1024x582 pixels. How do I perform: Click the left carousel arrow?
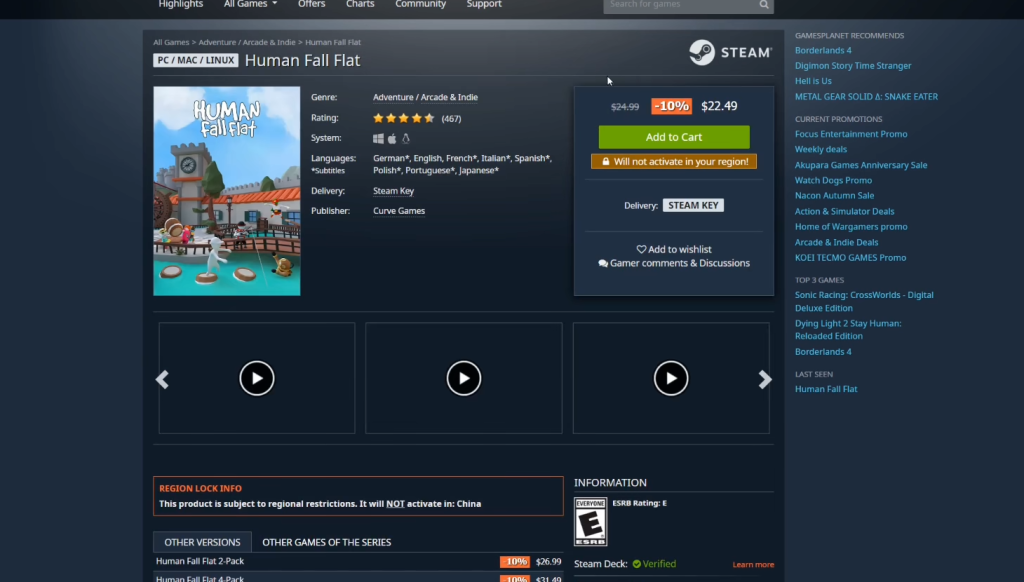(162, 379)
